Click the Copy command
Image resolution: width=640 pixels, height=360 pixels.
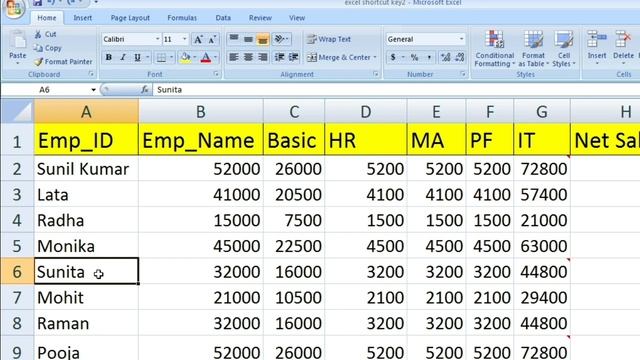pyautogui.click(x=48, y=48)
